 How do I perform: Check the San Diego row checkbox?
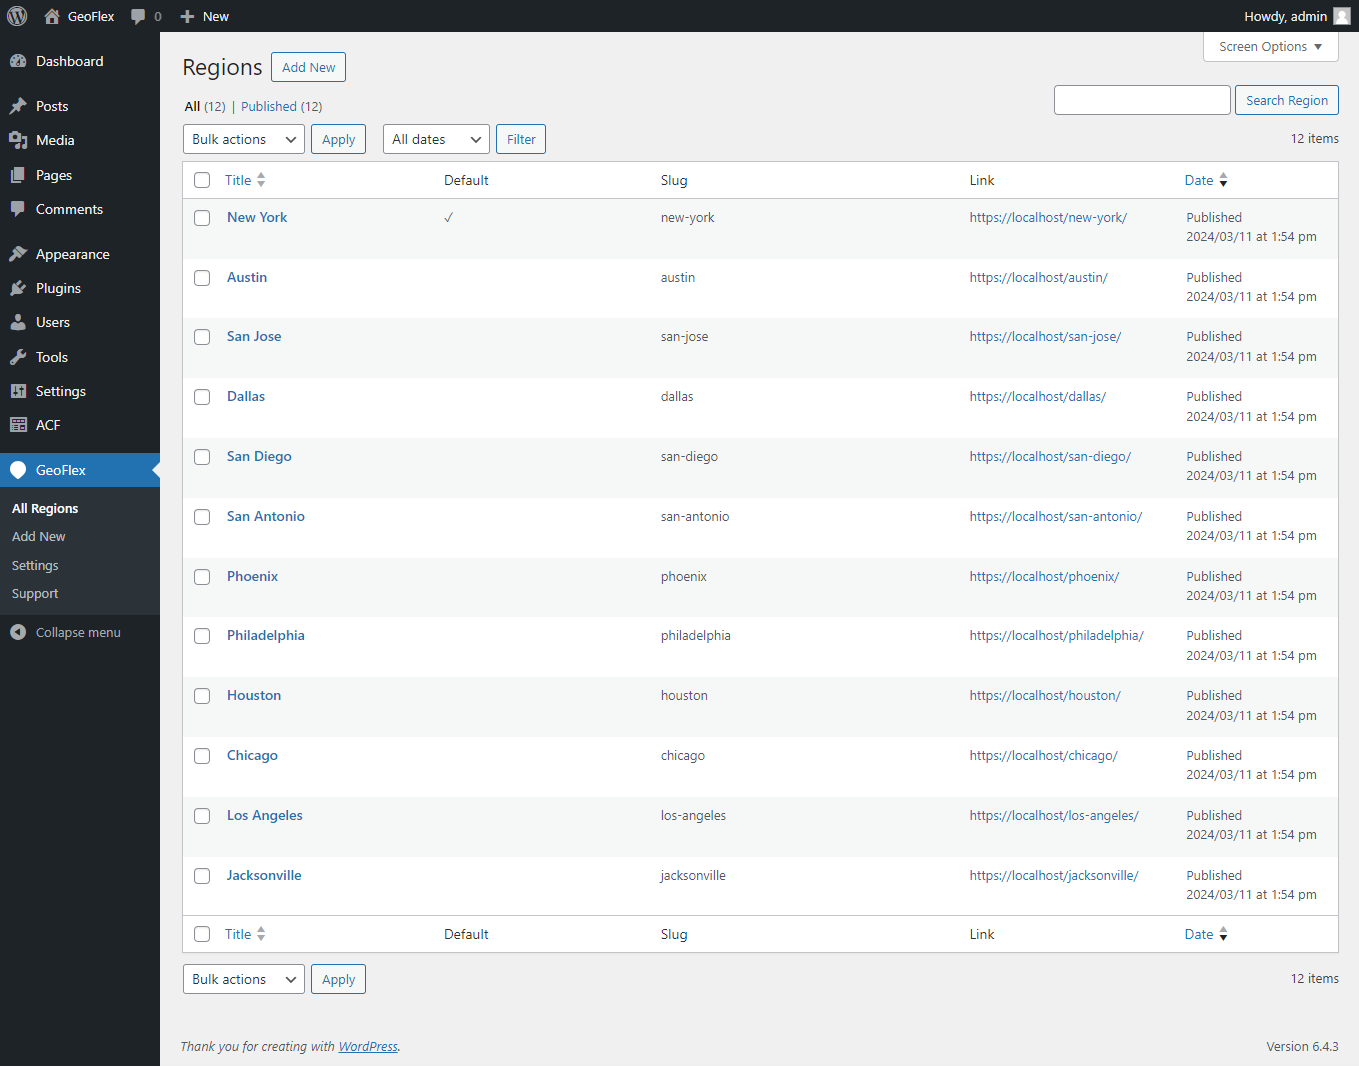202,457
